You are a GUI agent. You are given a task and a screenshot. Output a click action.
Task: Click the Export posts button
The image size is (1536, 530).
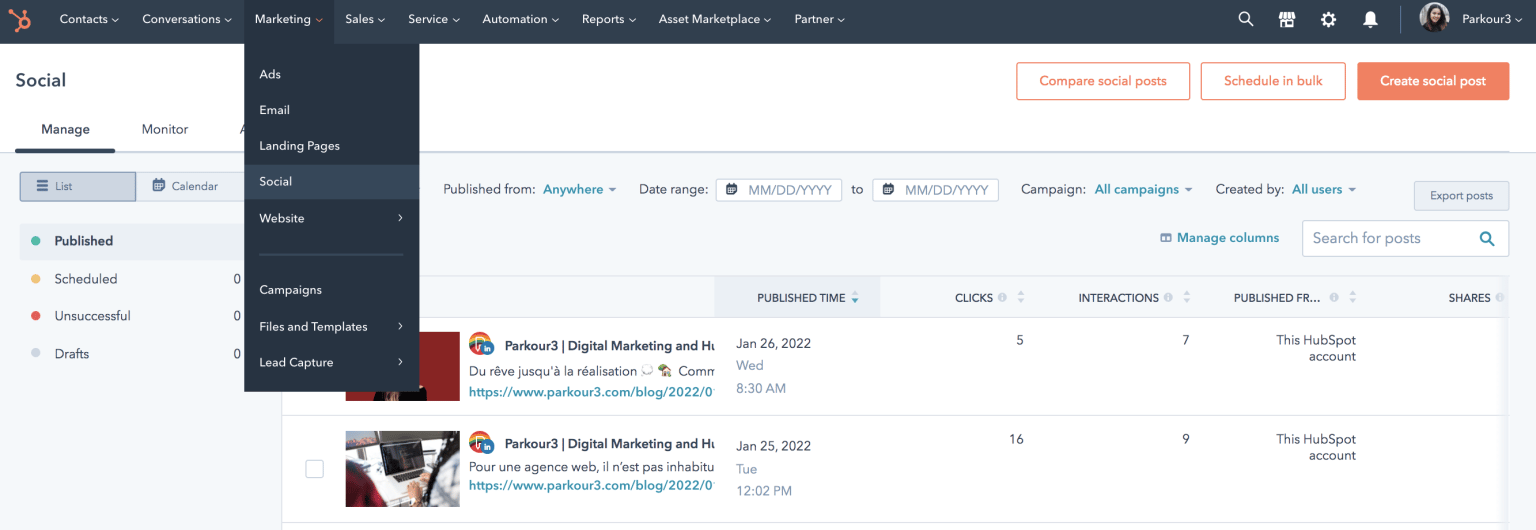click(x=1461, y=196)
